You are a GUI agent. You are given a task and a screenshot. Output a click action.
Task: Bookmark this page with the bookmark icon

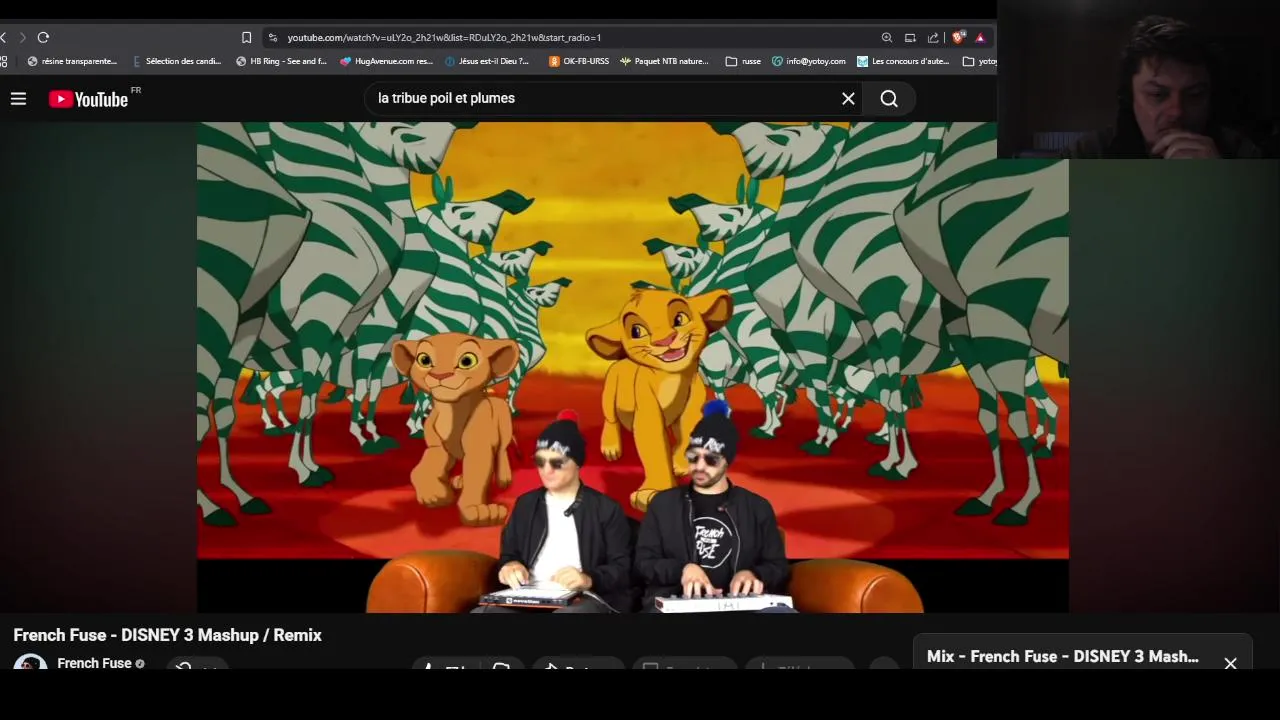[246, 37]
